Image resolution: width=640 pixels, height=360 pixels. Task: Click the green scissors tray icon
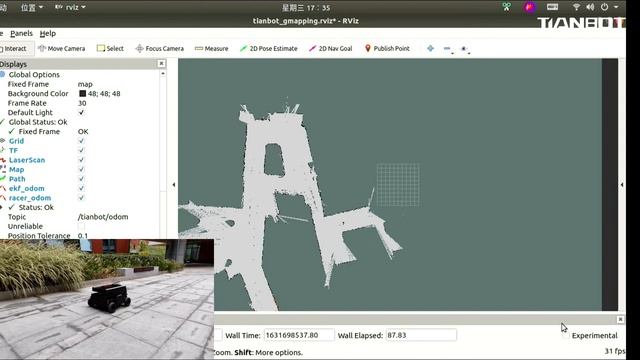507,7
